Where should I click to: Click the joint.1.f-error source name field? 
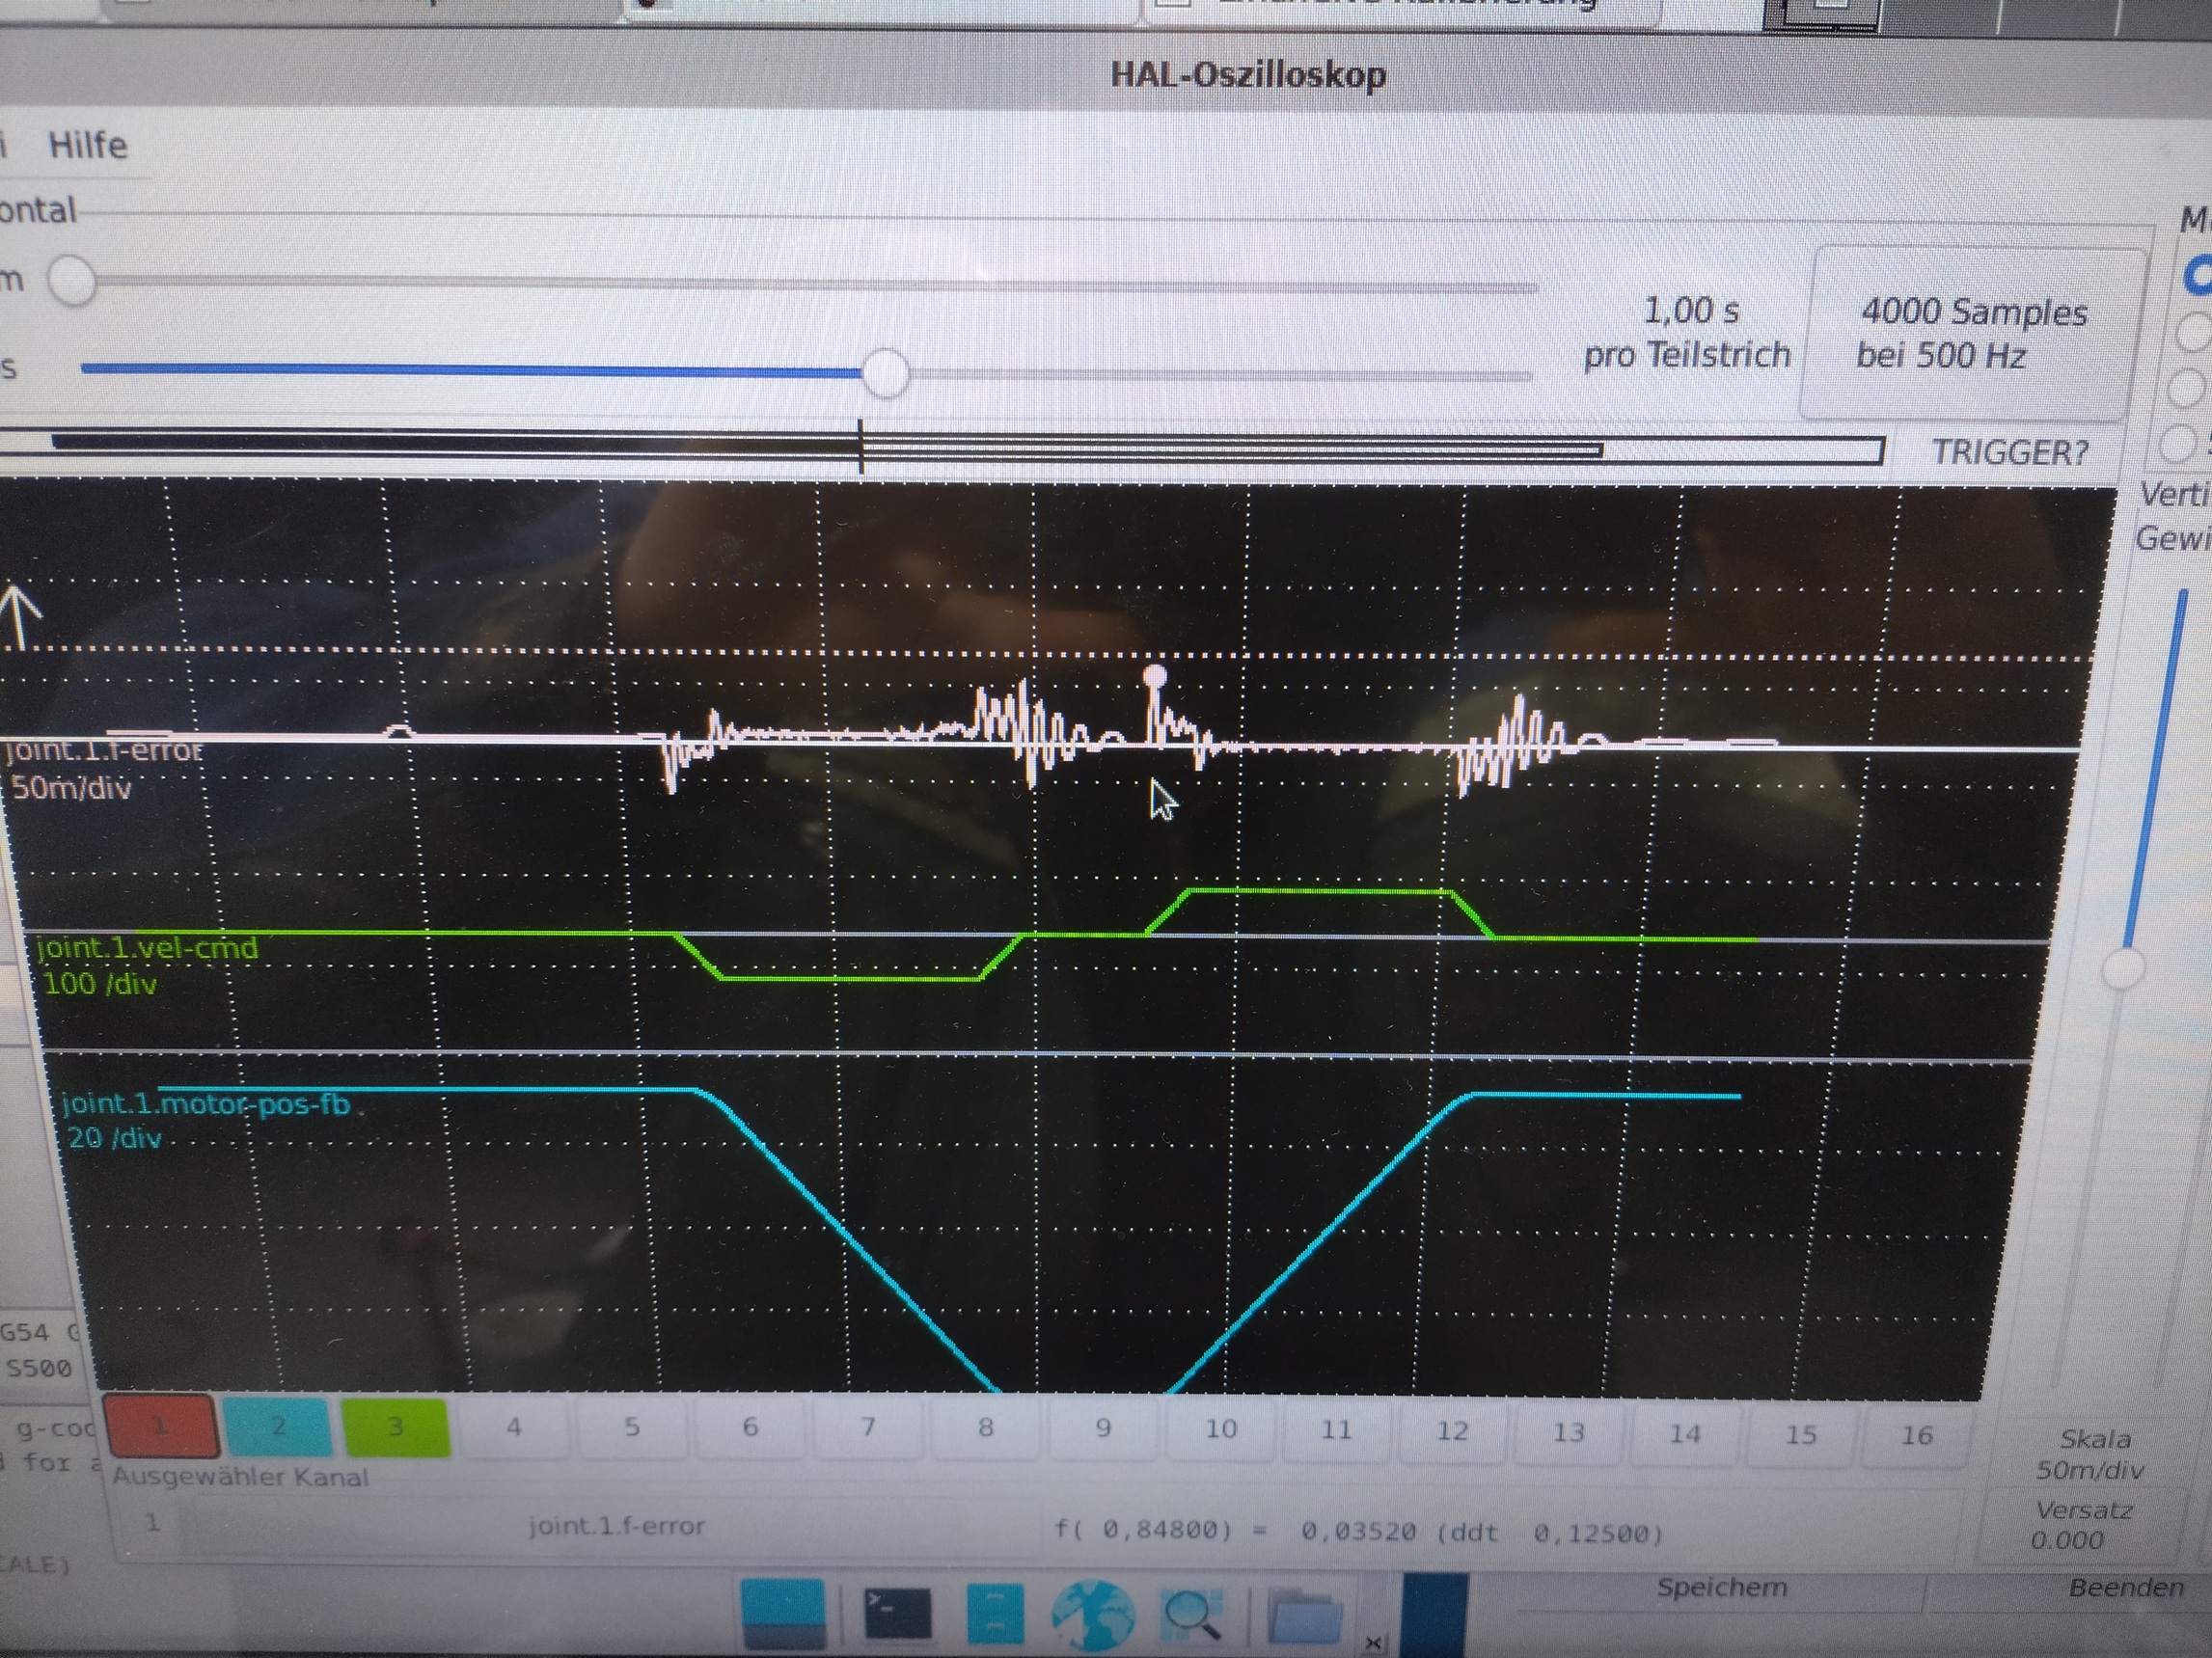pyautogui.click(x=616, y=1526)
